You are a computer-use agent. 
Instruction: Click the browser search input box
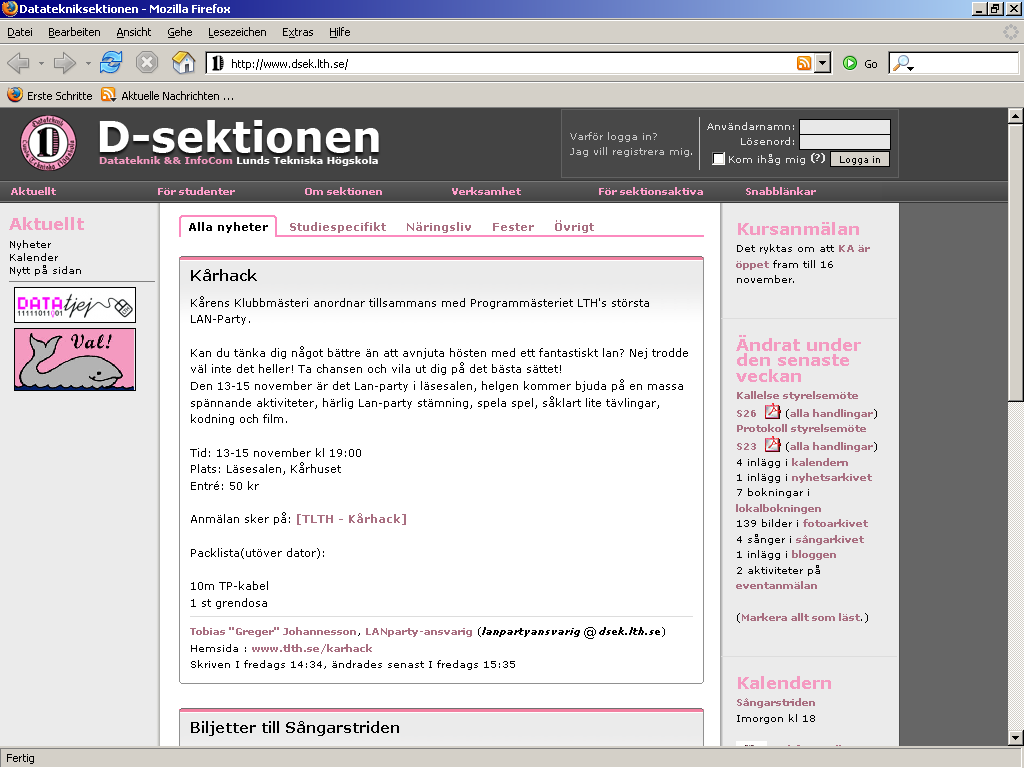[x=967, y=63]
